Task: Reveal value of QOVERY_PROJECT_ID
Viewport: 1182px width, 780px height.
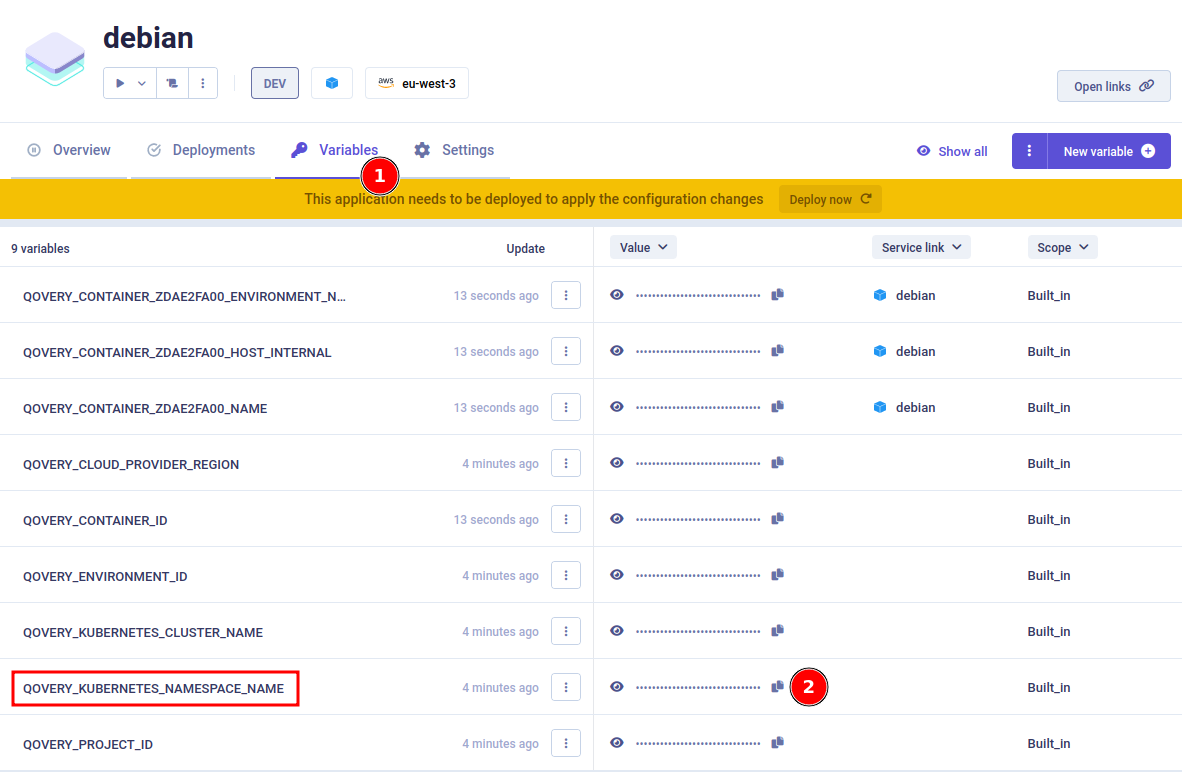Action: coord(617,743)
